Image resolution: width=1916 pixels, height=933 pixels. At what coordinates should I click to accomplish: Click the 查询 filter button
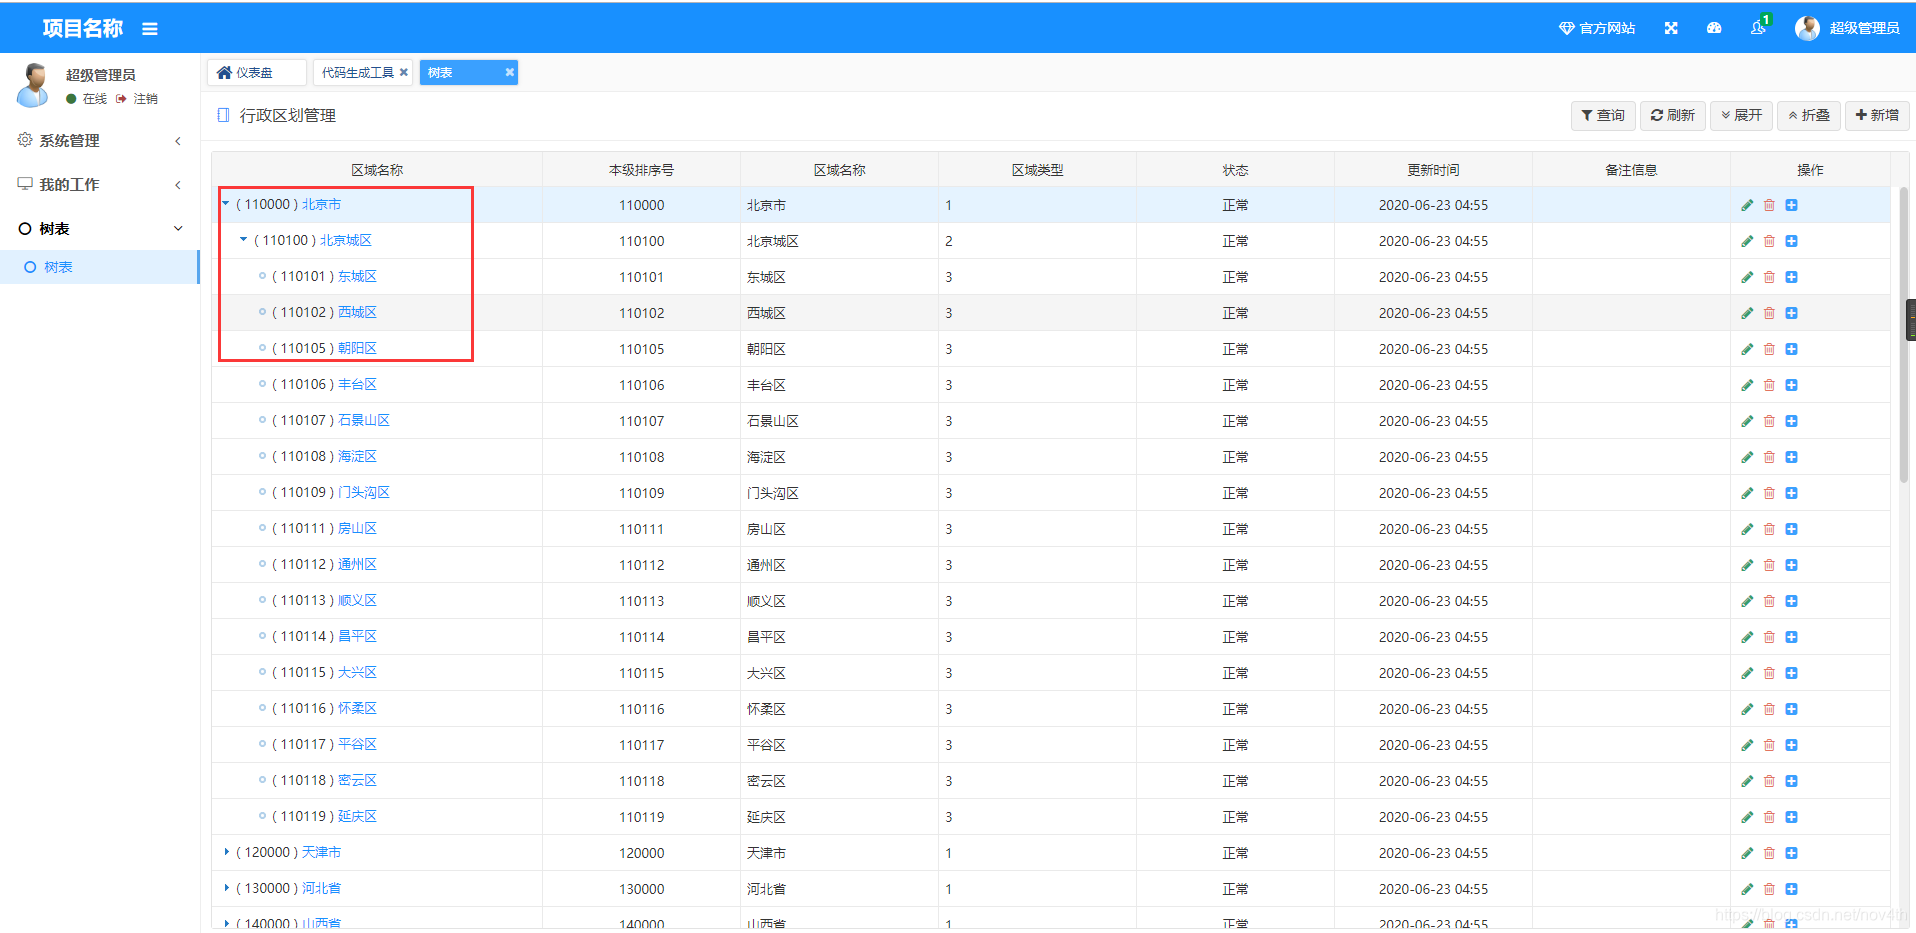[1603, 116]
